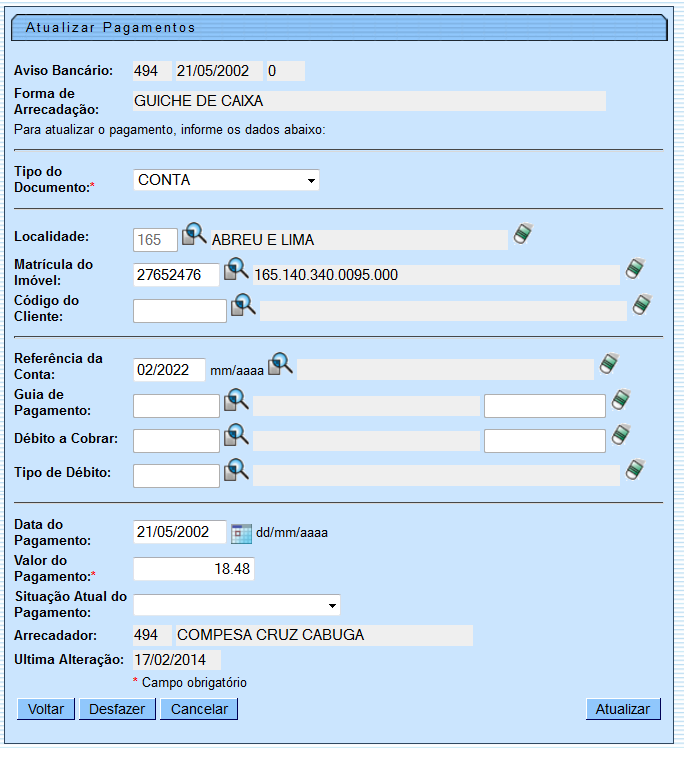Focus Débito a Cobrar right-side value field
This screenshot has height=761, width=684.
click(x=545, y=441)
